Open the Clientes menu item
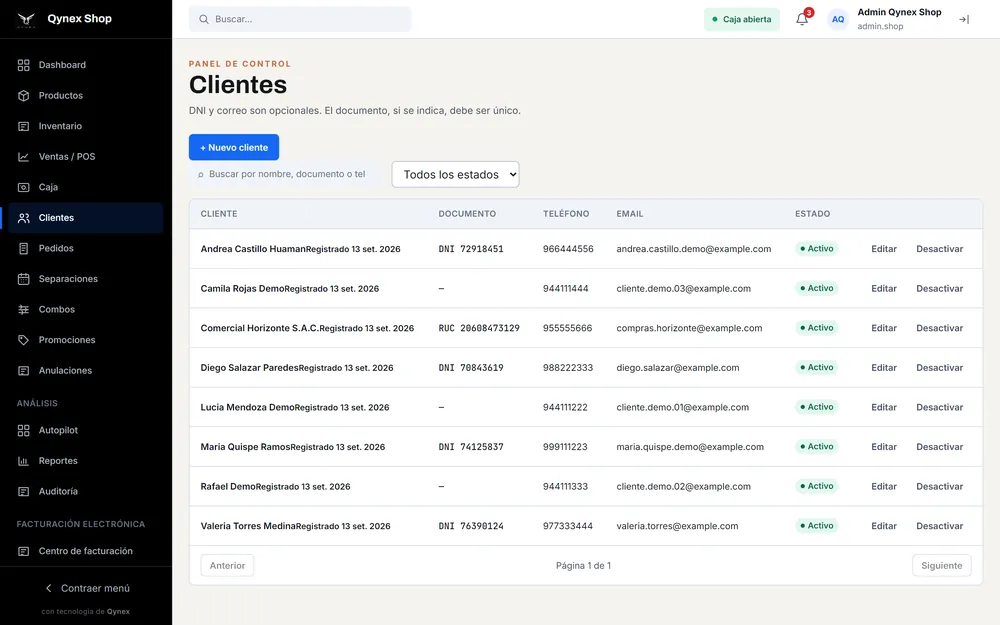The width and height of the screenshot is (1000, 625). pos(85,217)
